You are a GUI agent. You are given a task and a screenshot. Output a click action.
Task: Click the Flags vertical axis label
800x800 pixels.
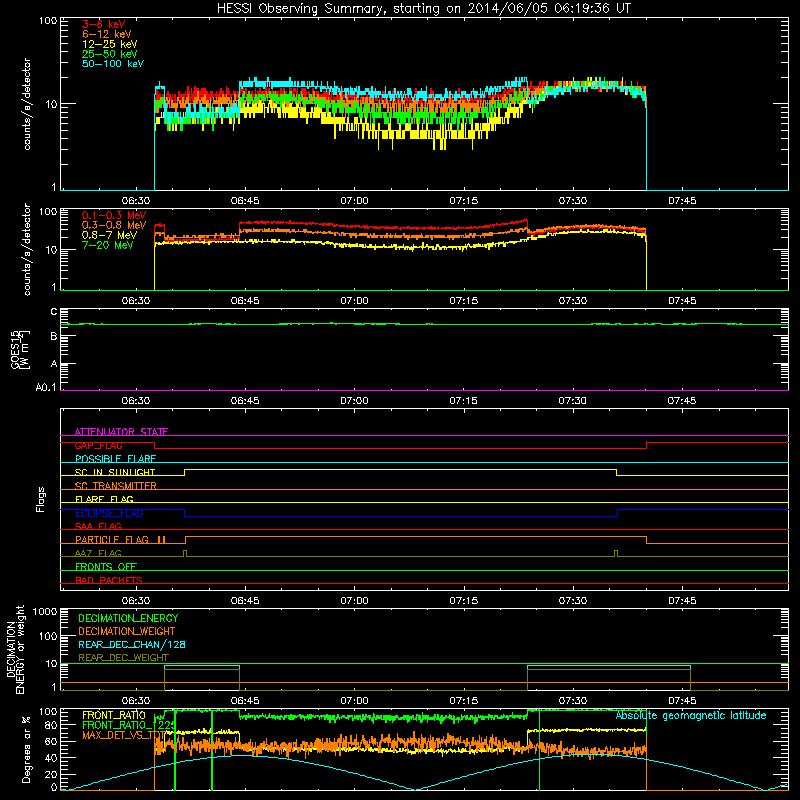pos(41,499)
